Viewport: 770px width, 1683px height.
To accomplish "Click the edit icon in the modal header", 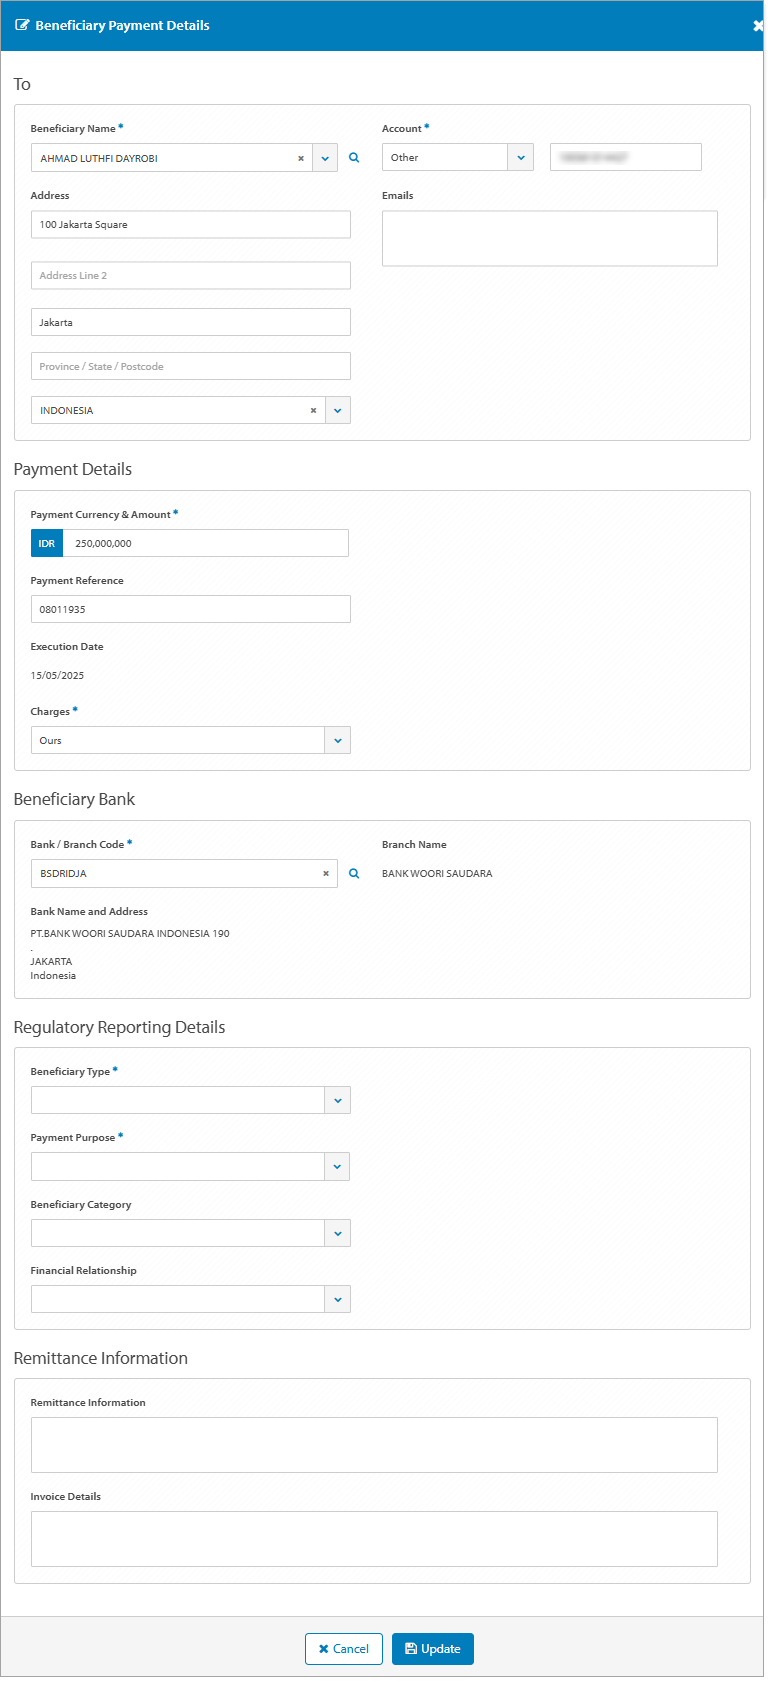I will [22, 25].
